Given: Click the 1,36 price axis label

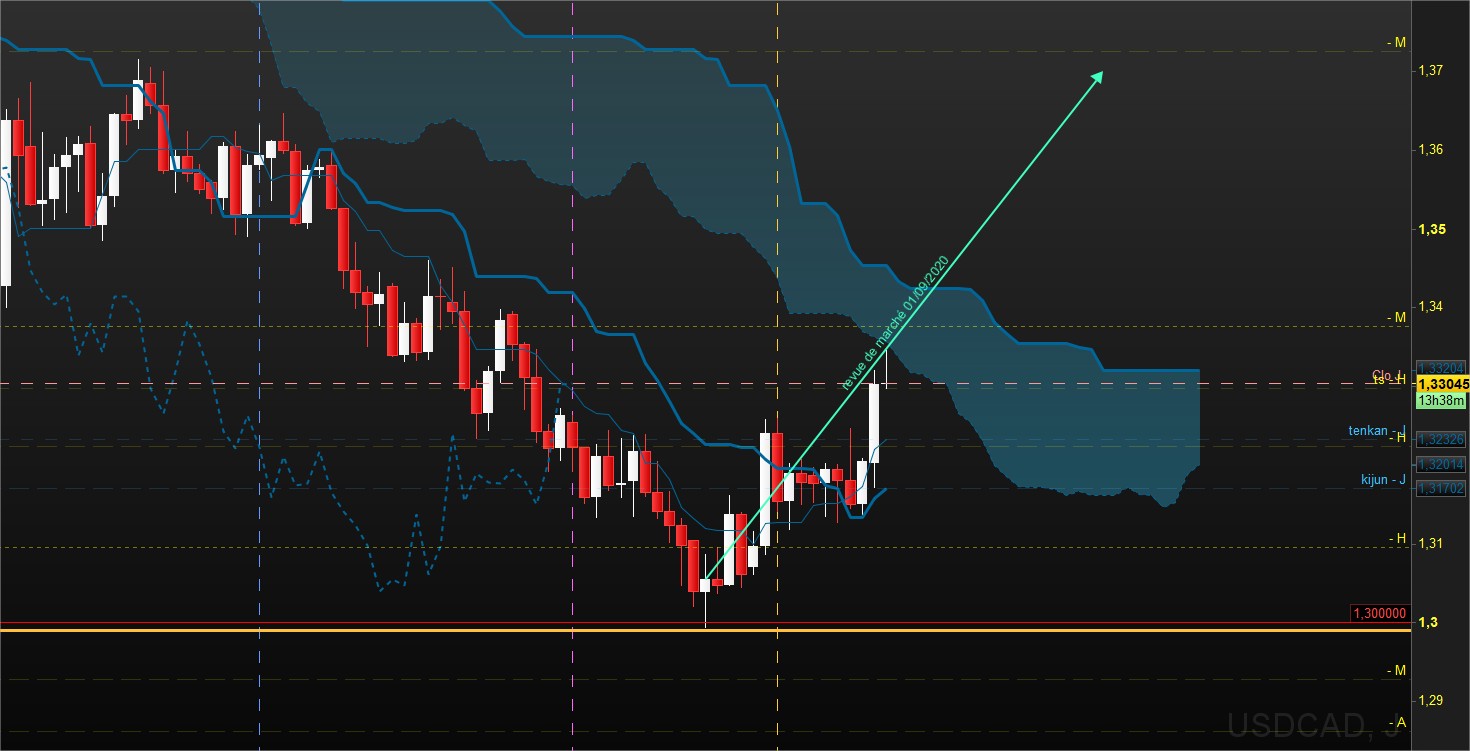Looking at the screenshot, I should tap(1429, 149).
